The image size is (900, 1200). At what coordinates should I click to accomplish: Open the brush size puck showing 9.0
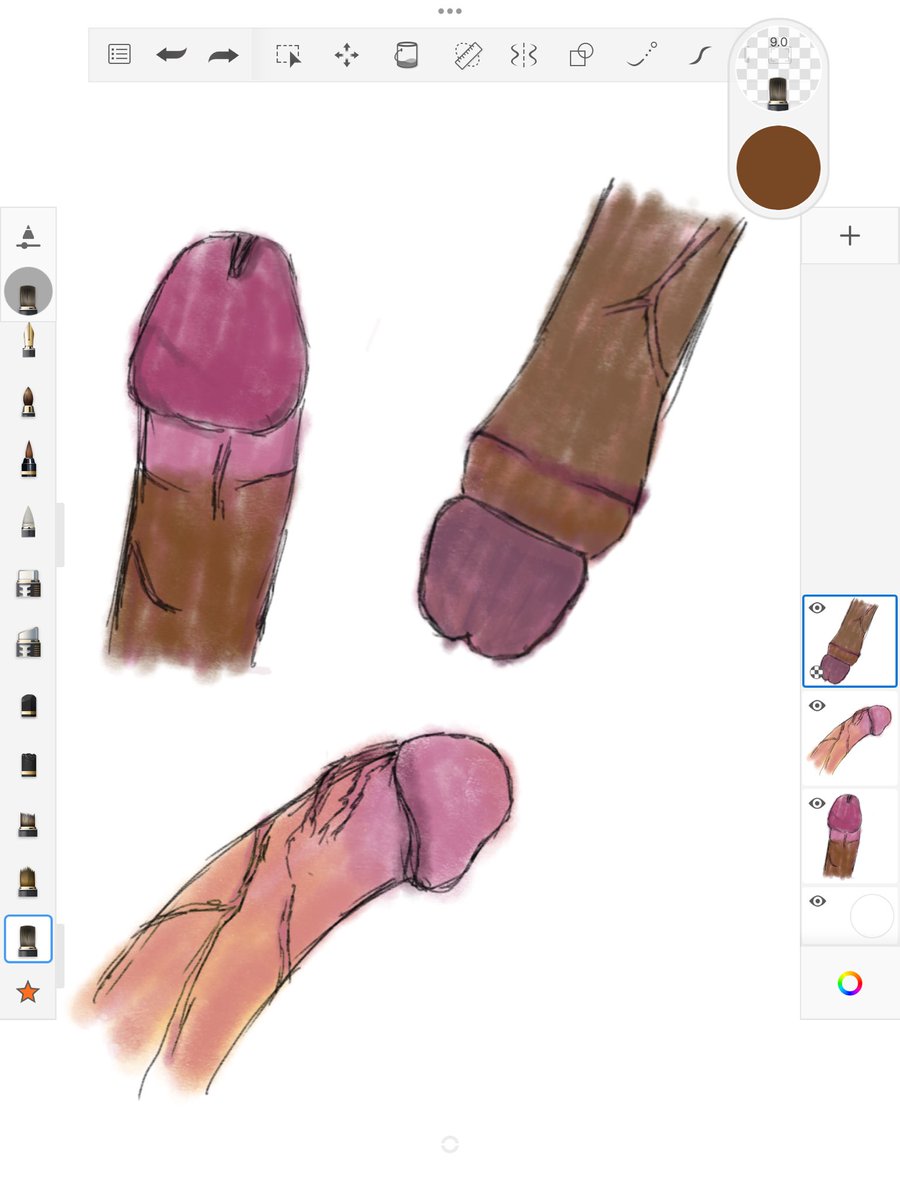pos(778,68)
